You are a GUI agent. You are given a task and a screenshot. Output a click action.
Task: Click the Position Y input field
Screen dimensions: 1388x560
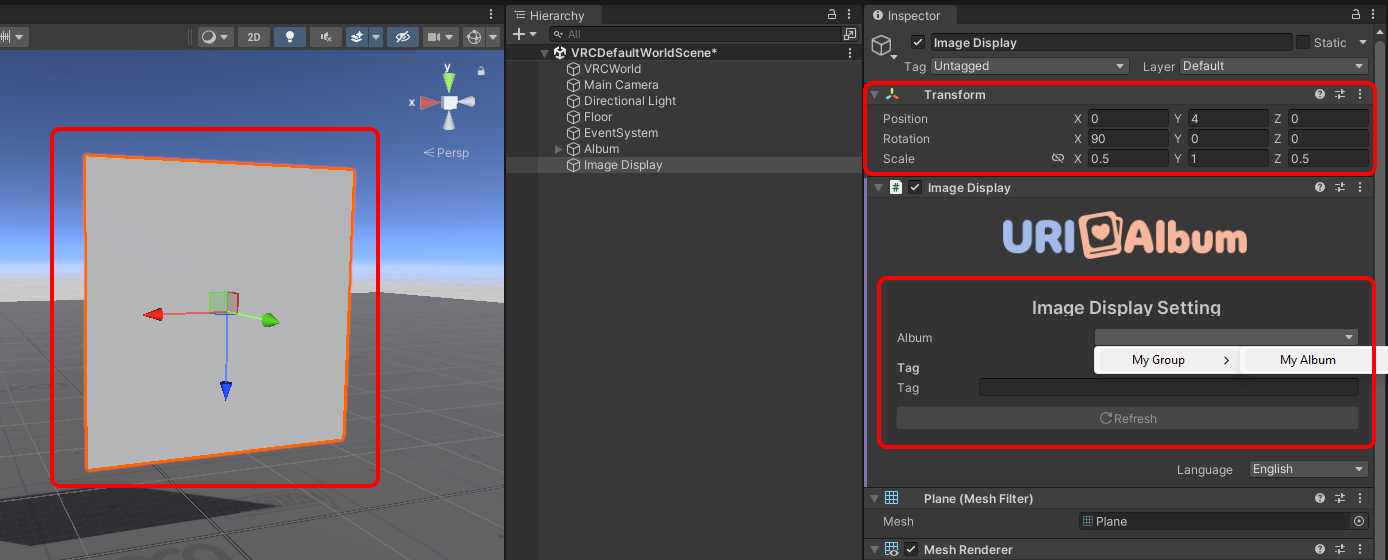pos(1227,118)
